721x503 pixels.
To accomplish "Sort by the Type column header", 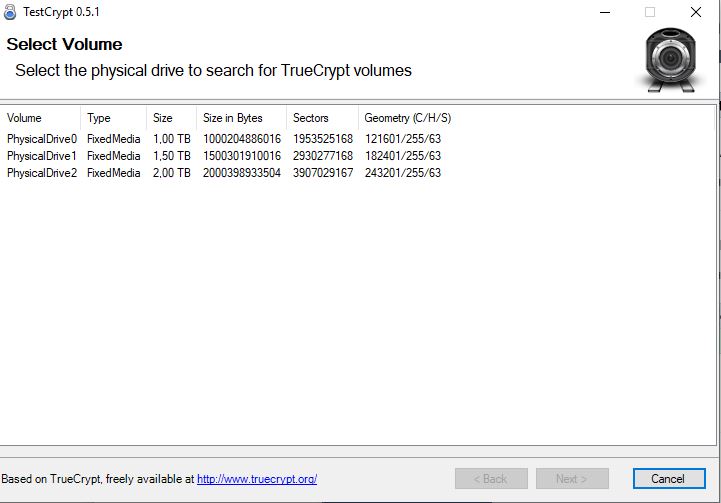I will pyautogui.click(x=114, y=118).
